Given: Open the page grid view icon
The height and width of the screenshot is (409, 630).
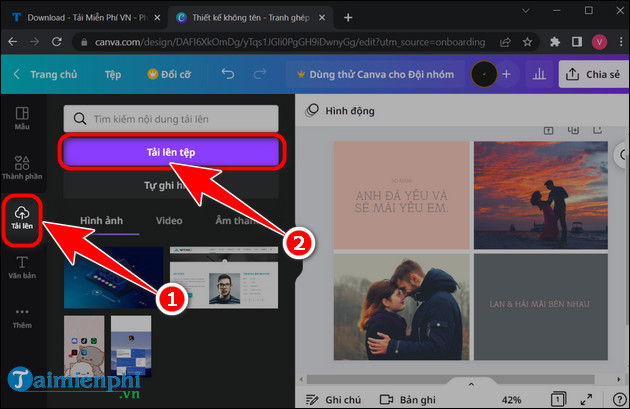Looking at the screenshot, I should [x=558, y=399].
